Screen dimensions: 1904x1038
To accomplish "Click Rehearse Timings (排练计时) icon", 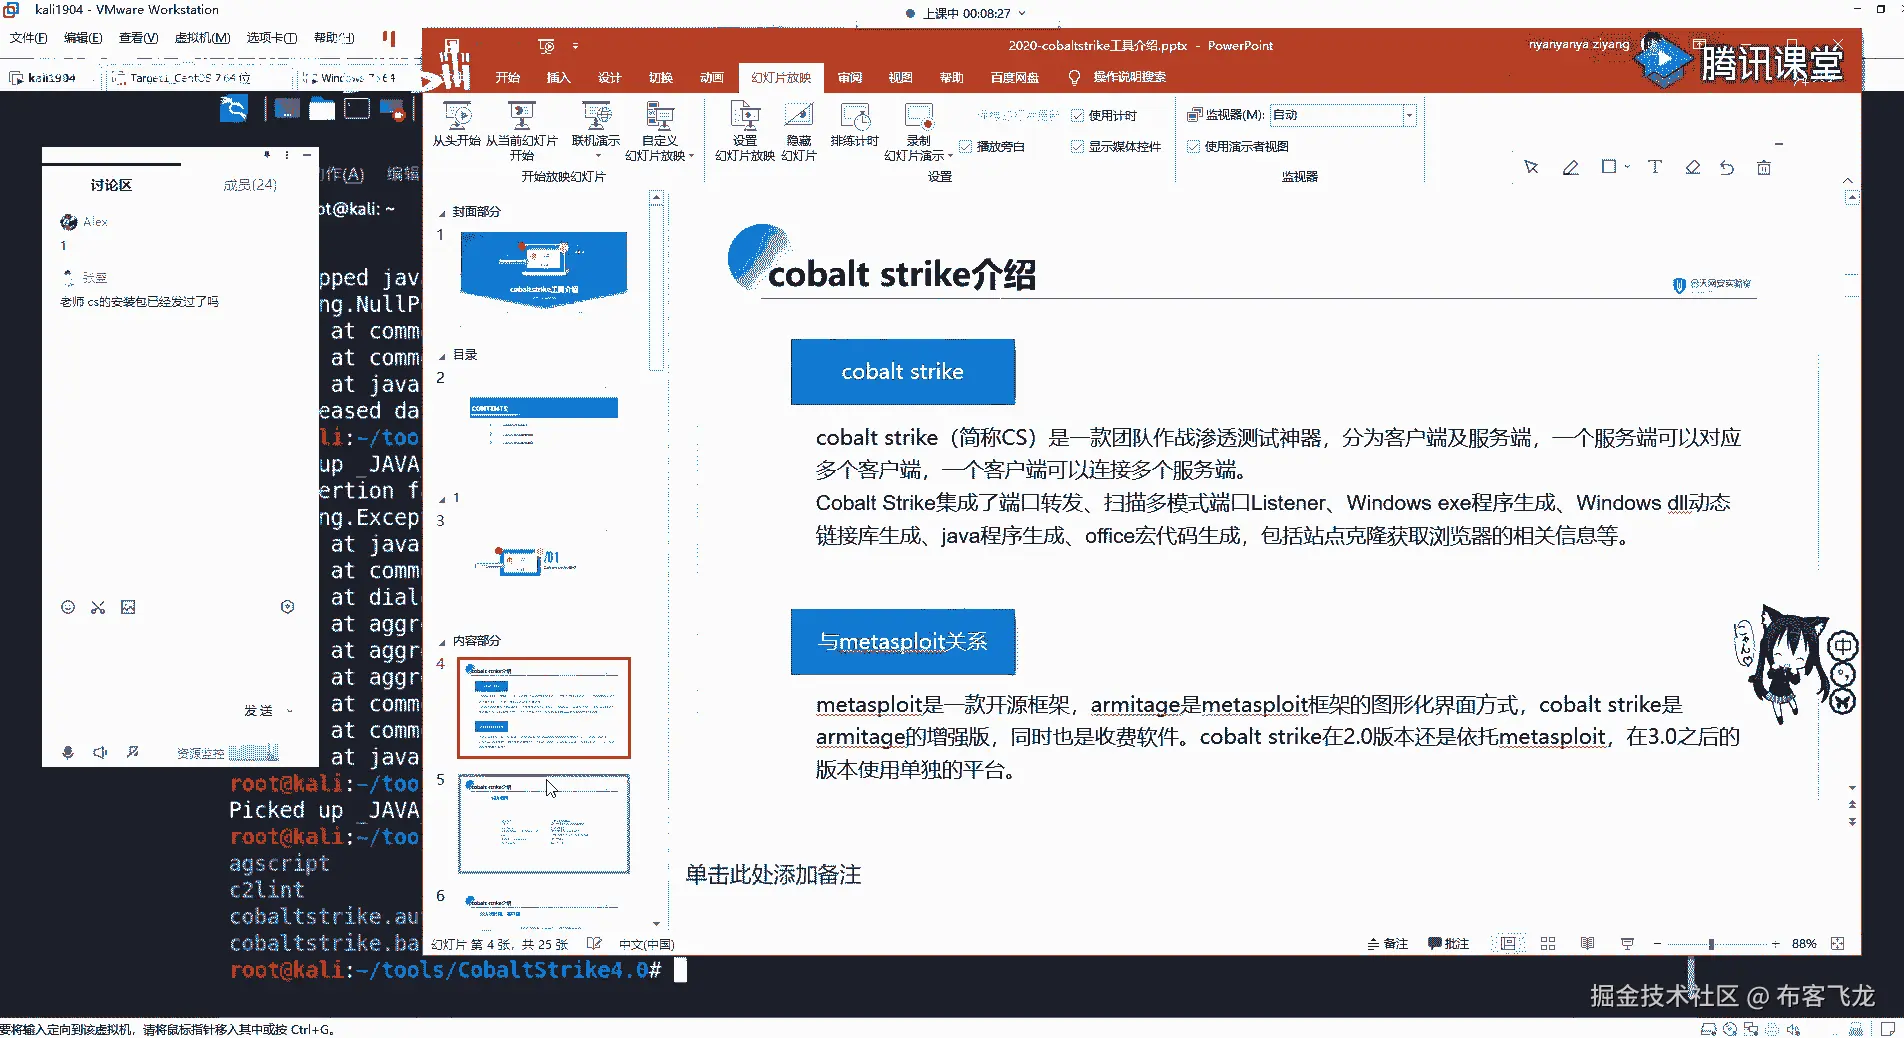I will point(854,125).
